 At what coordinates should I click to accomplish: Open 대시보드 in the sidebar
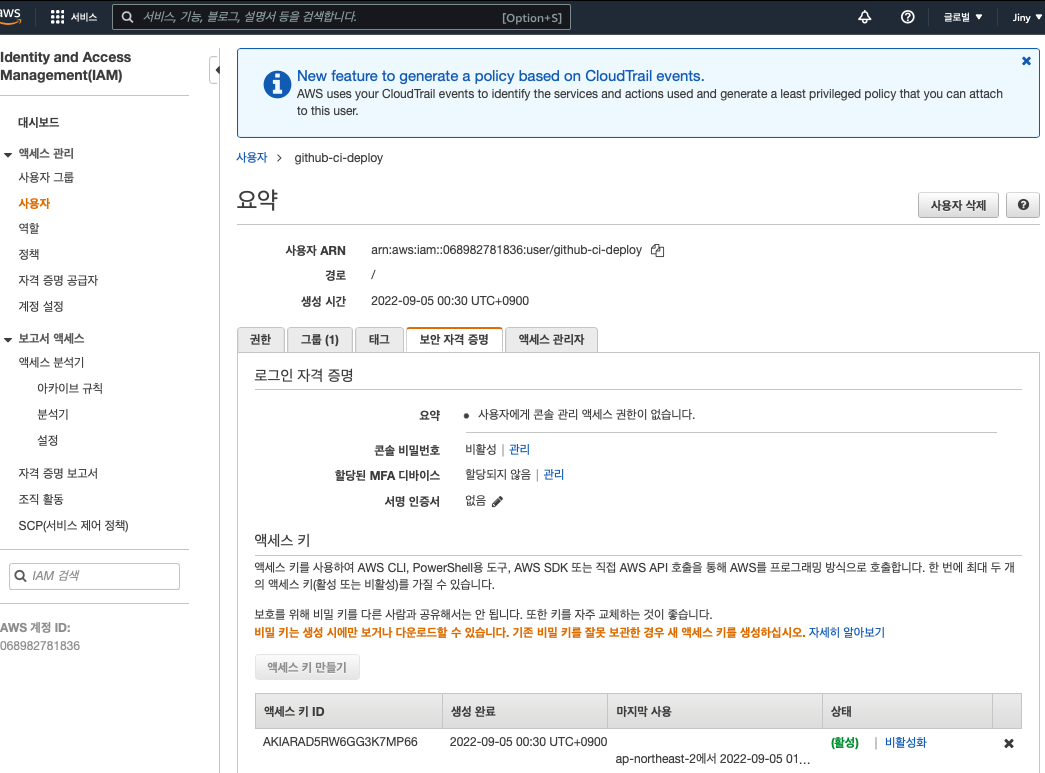[x=39, y=122]
